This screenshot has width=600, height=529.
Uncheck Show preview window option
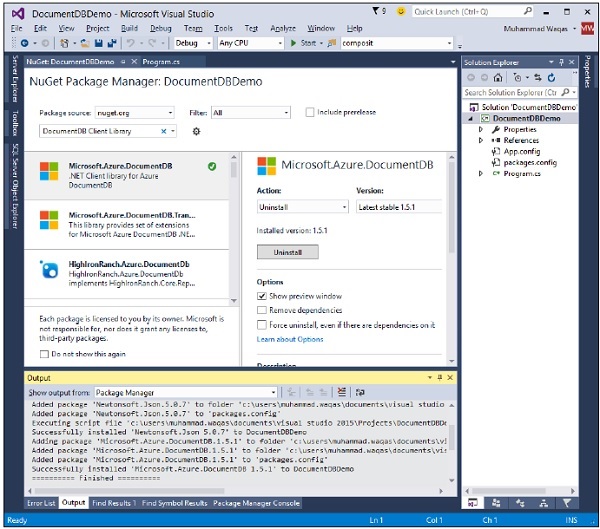point(262,297)
